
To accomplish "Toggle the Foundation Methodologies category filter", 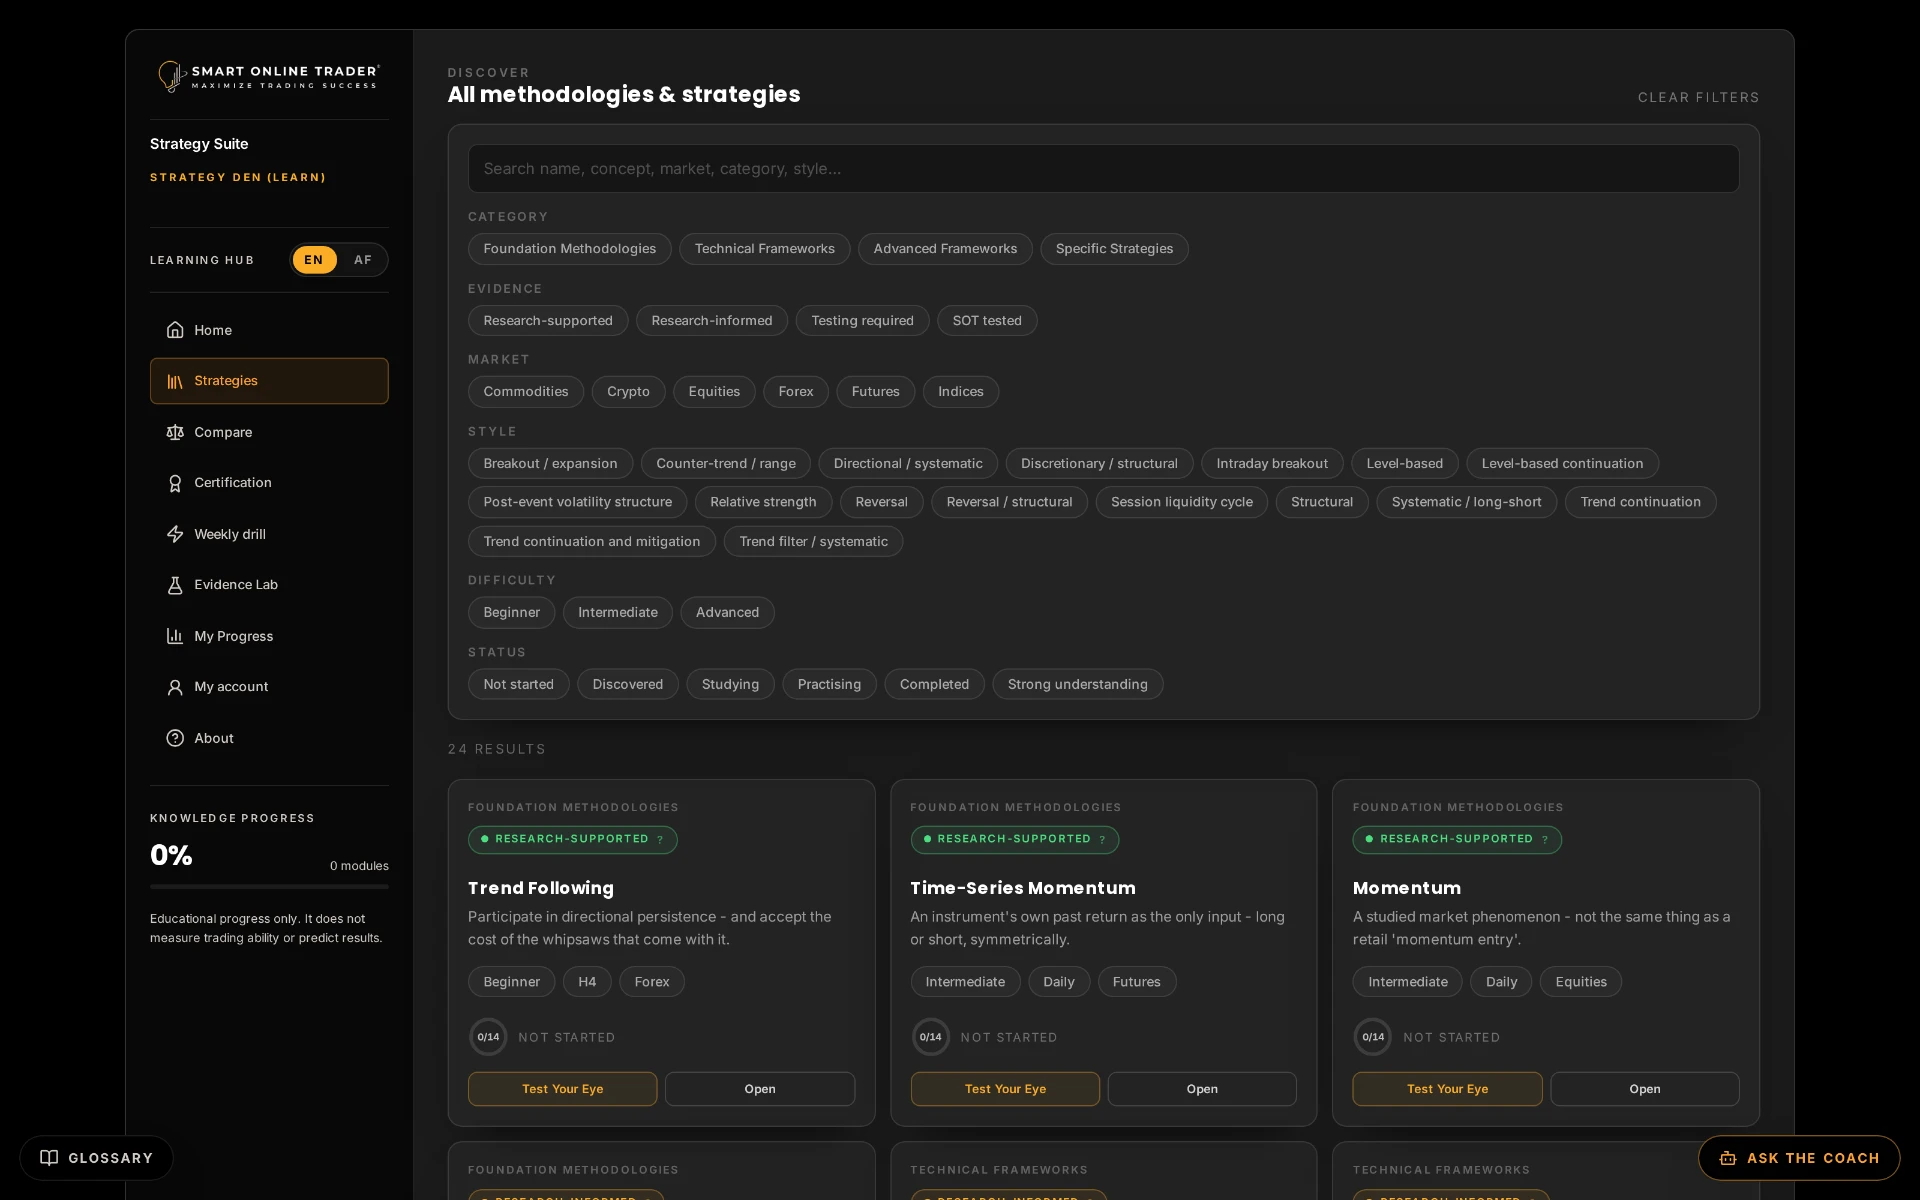I will click(570, 249).
